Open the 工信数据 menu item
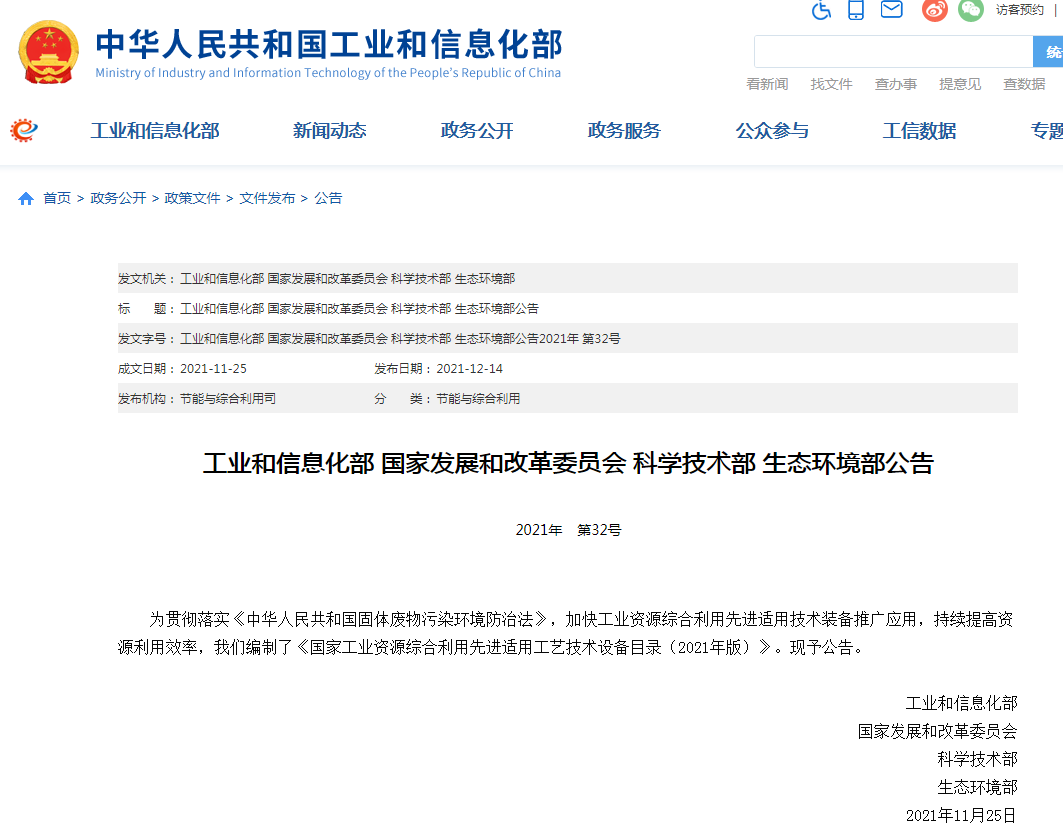 (919, 131)
